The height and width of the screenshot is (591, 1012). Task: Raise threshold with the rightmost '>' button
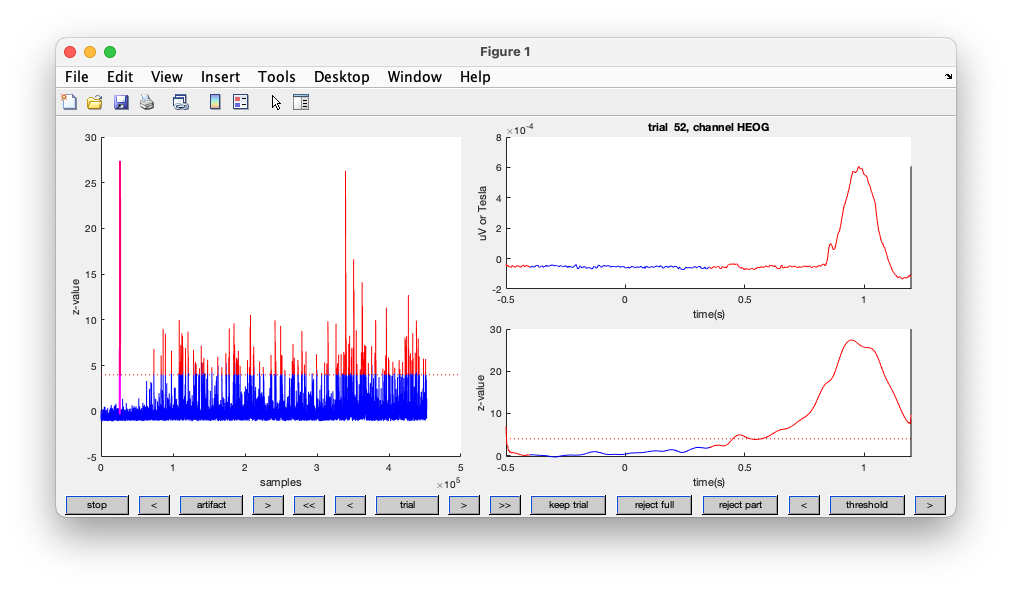pyautogui.click(x=930, y=505)
